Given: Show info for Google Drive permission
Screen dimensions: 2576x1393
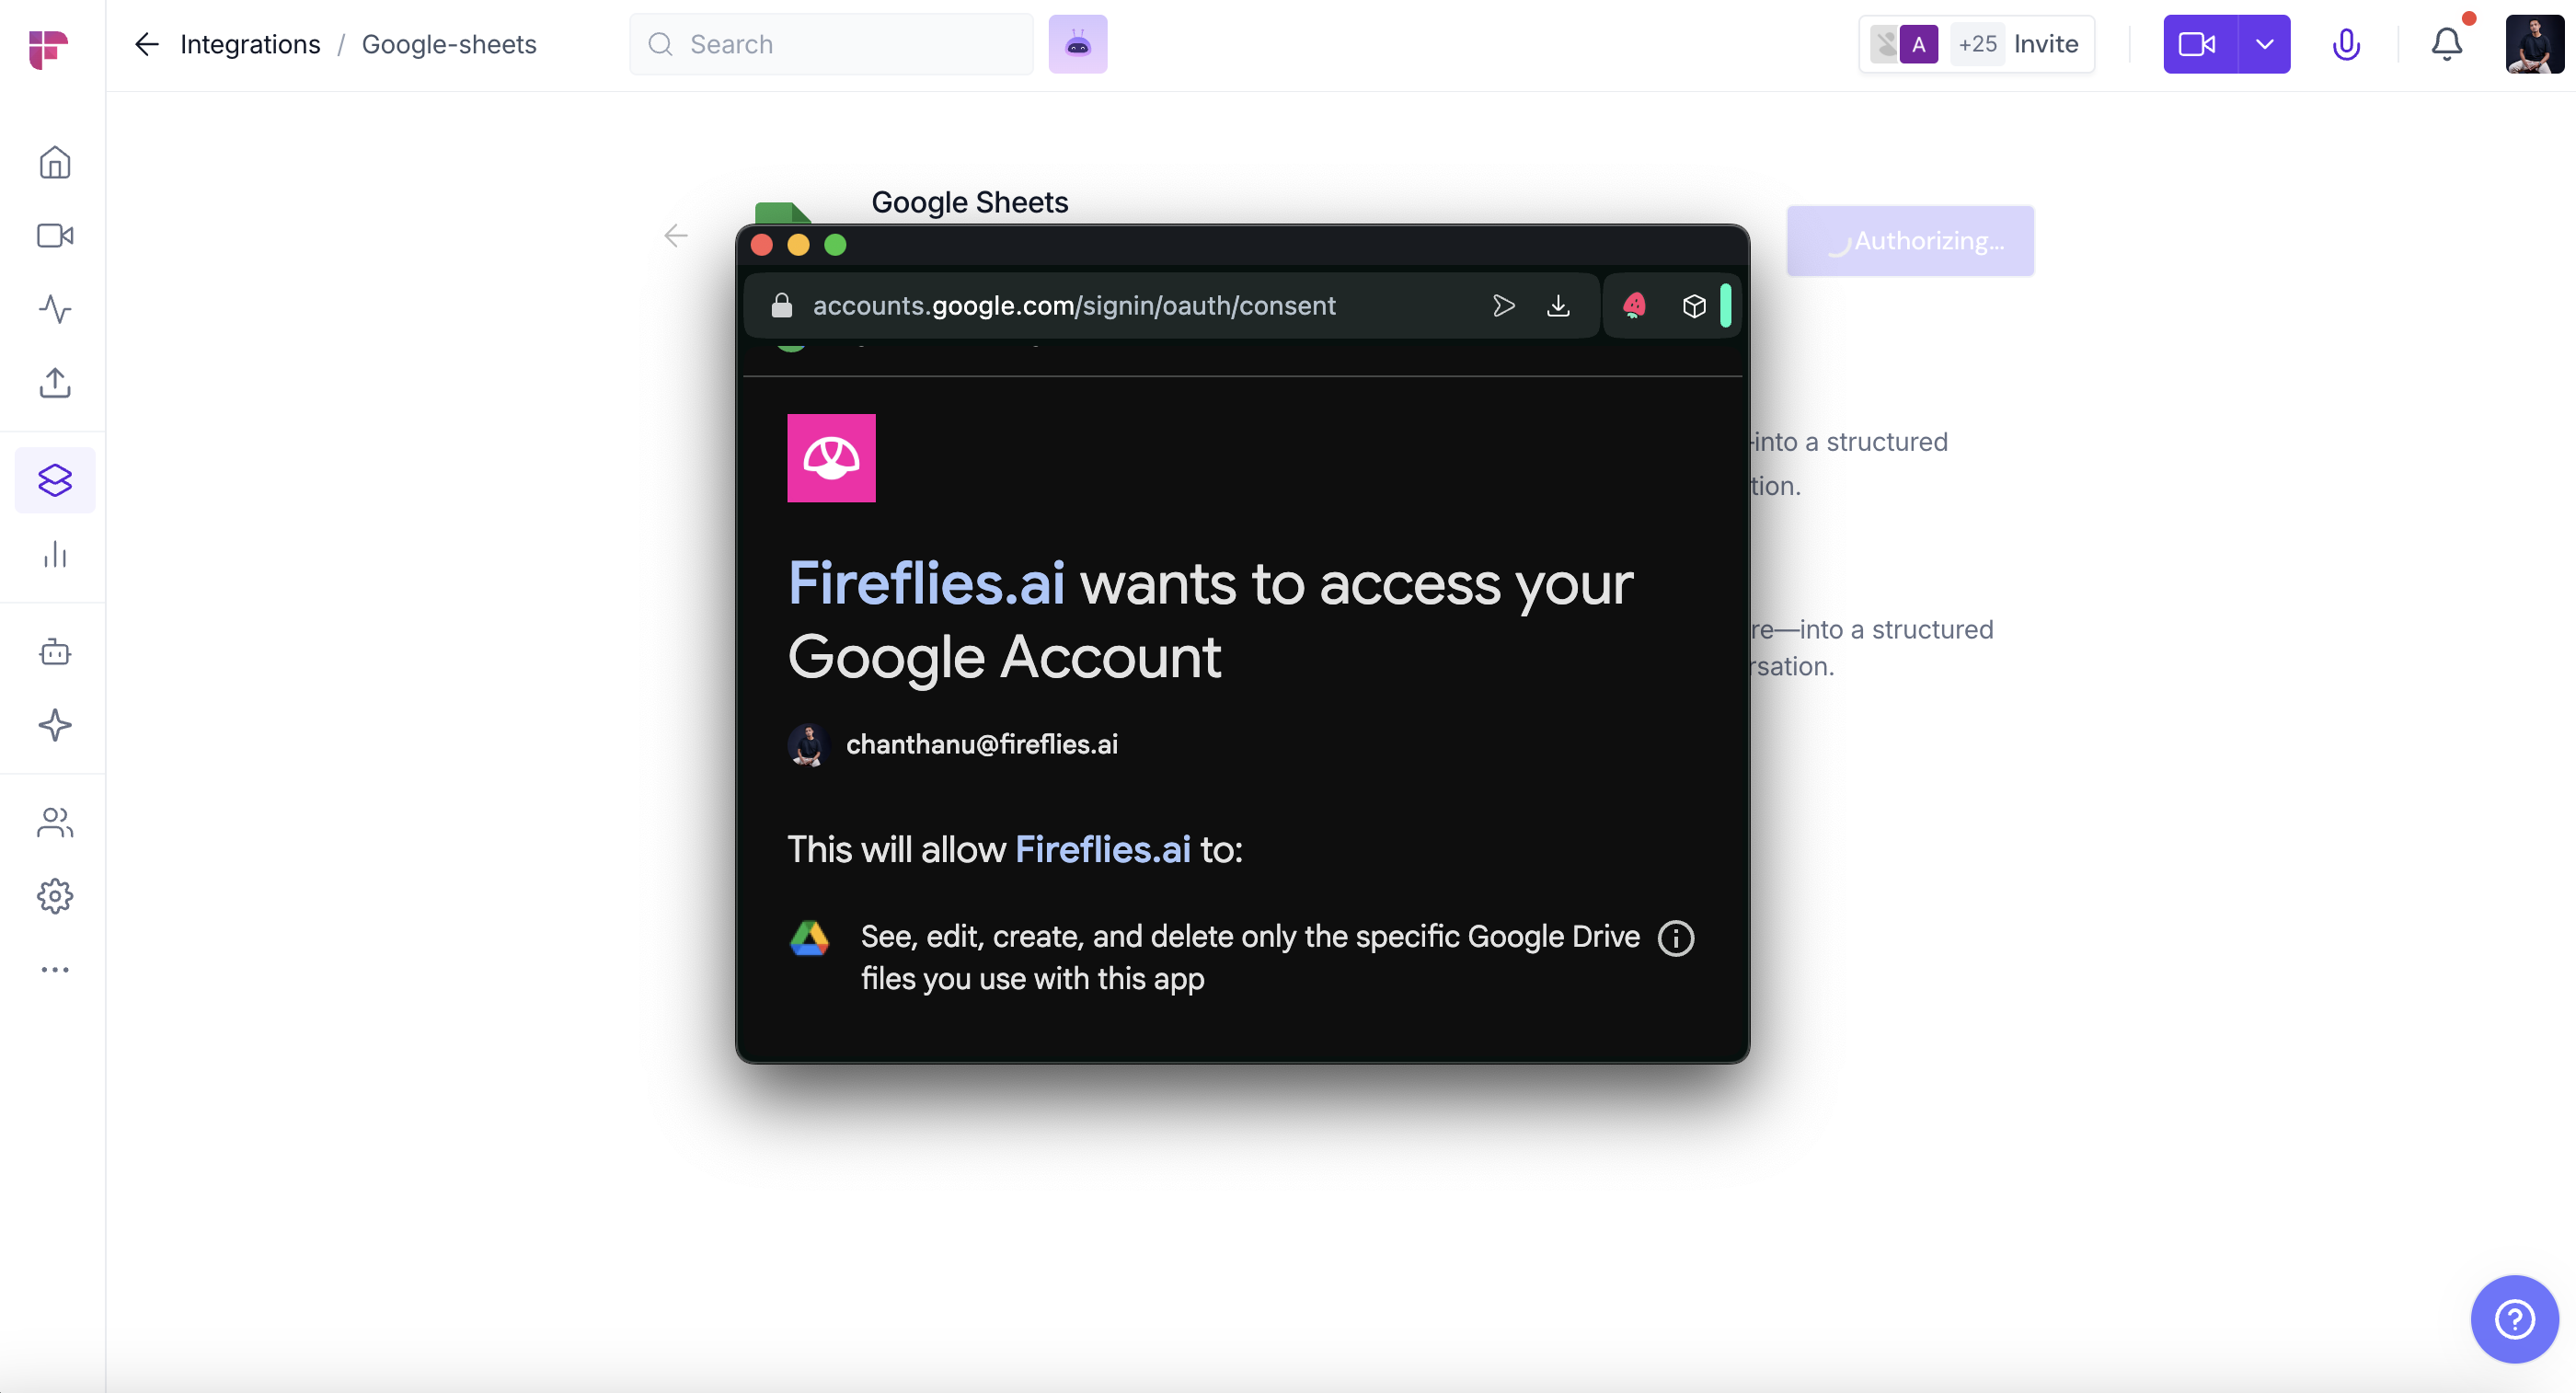Looking at the screenshot, I should [1676, 938].
